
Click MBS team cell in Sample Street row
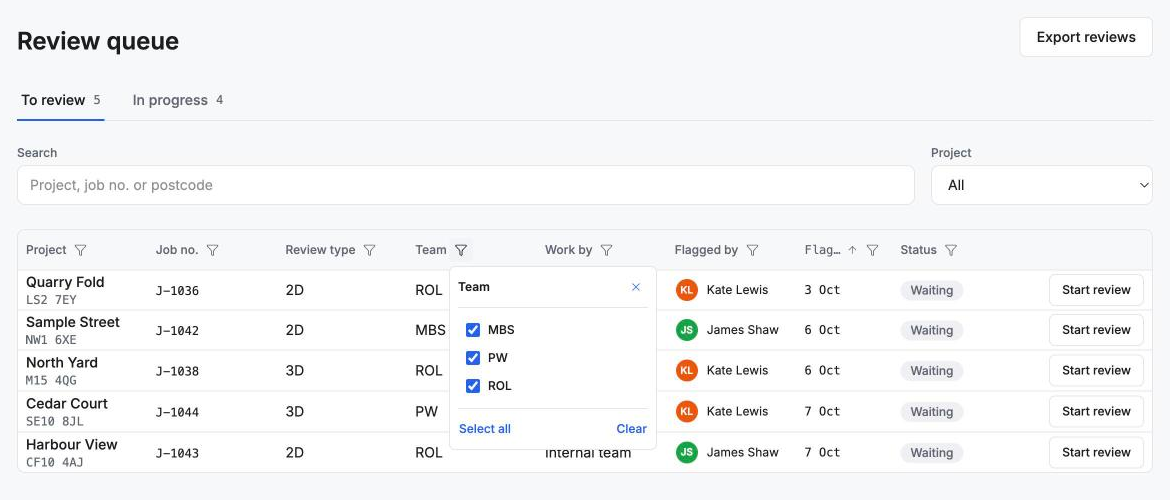[431, 330]
